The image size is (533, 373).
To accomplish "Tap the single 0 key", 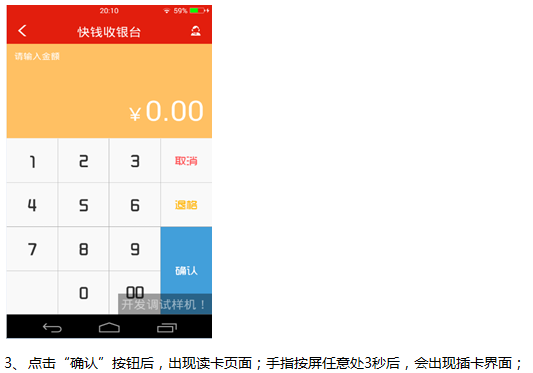I will point(84,293).
